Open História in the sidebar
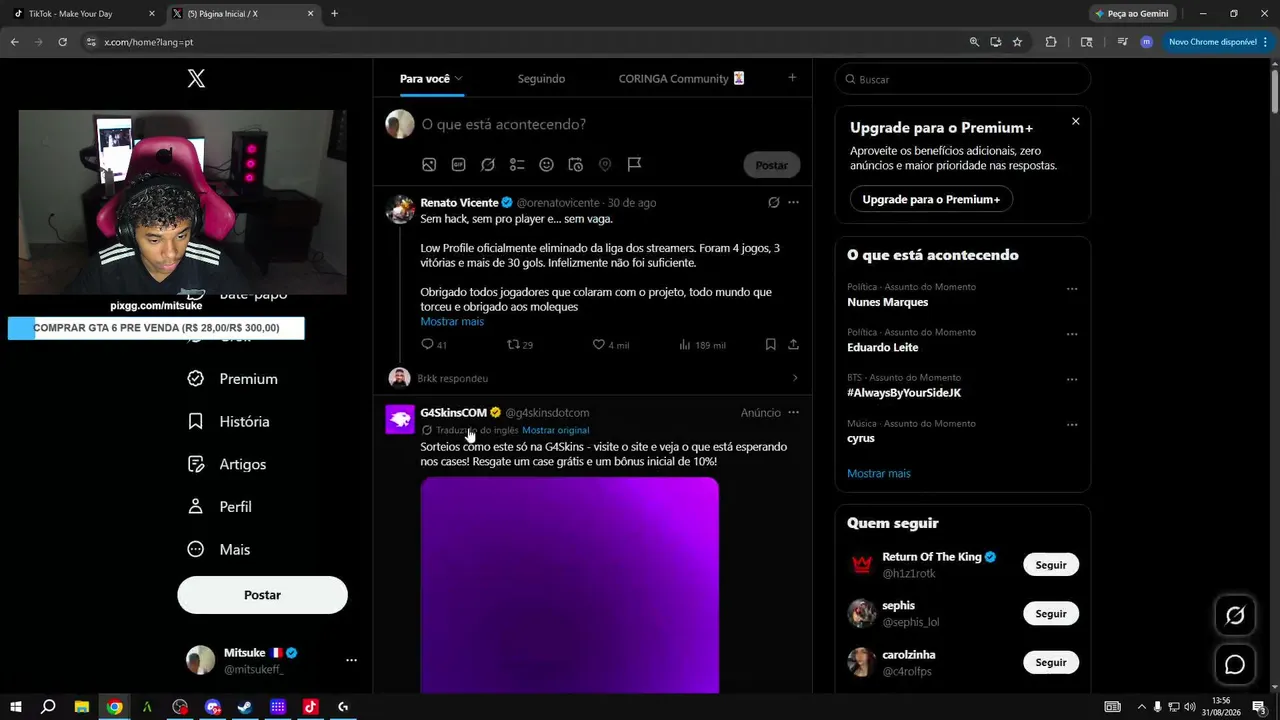The height and width of the screenshot is (720, 1280). pos(229,422)
